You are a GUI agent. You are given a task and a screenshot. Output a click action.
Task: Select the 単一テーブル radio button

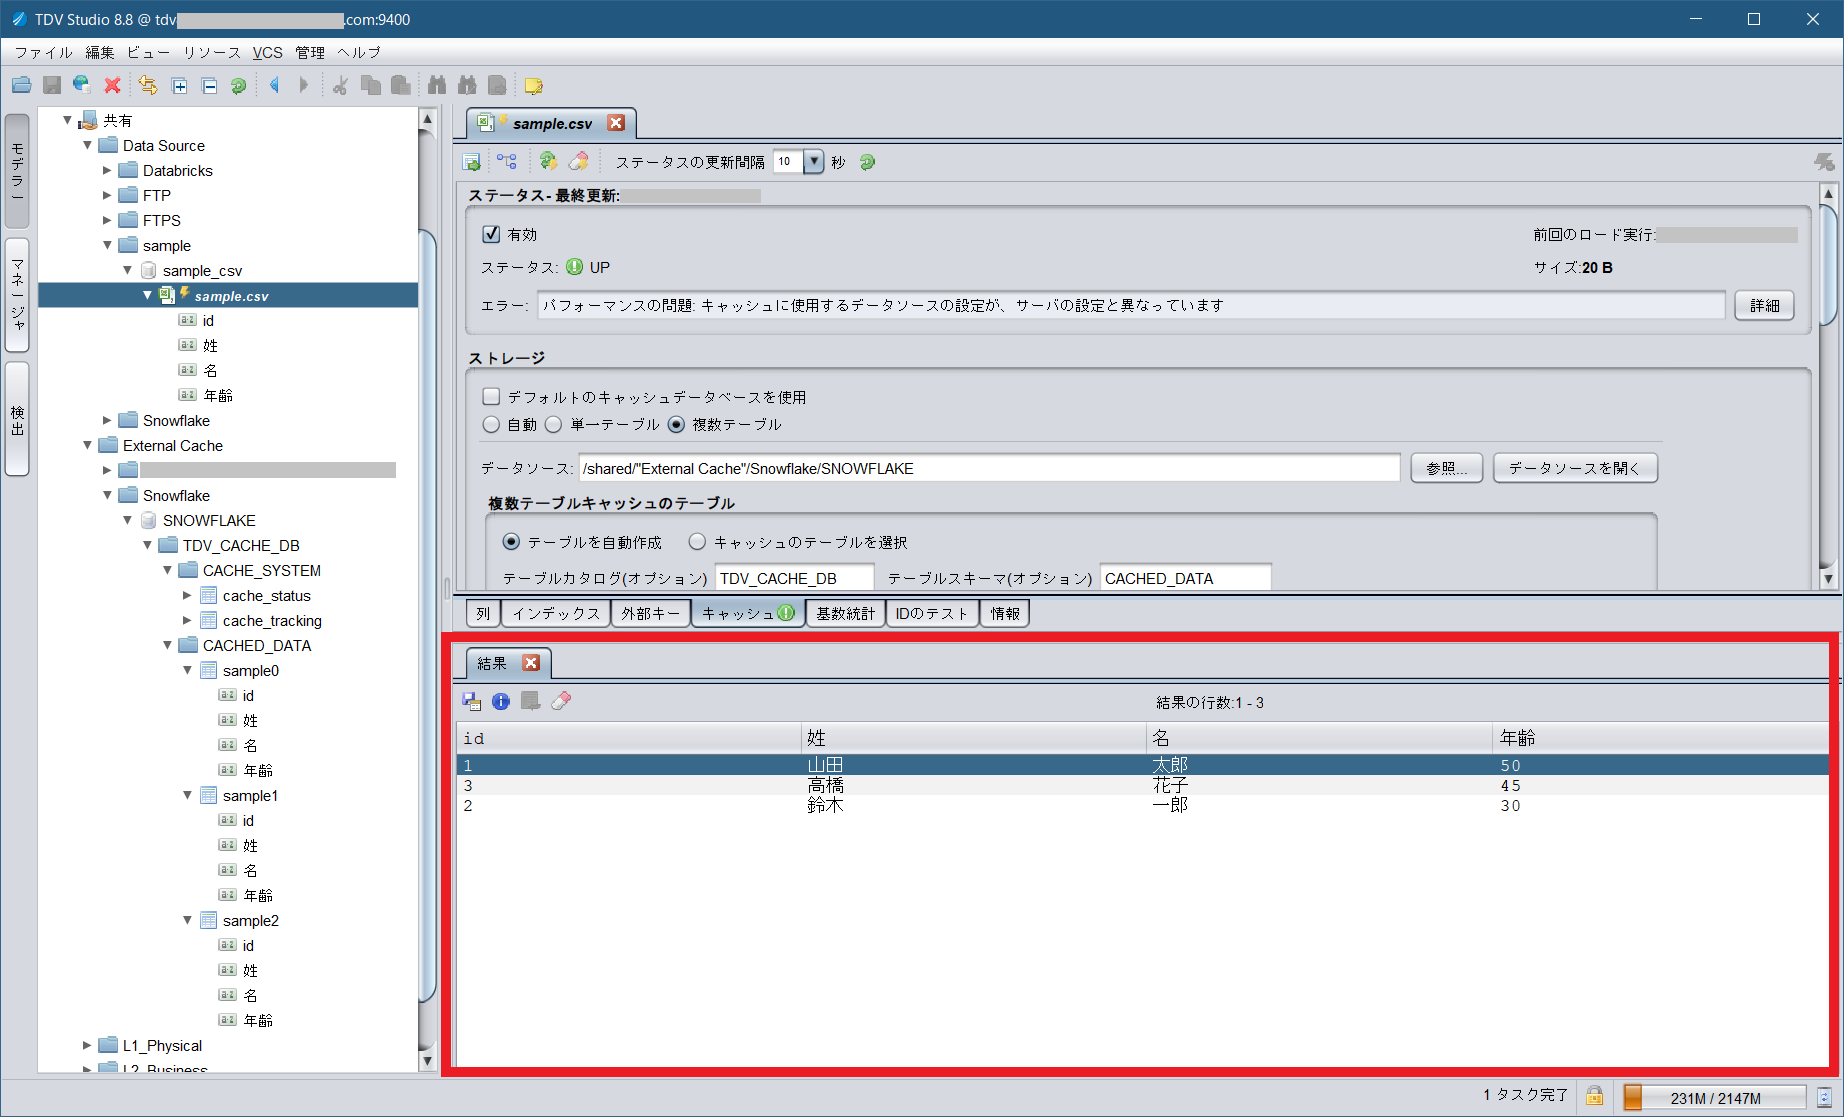point(553,424)
